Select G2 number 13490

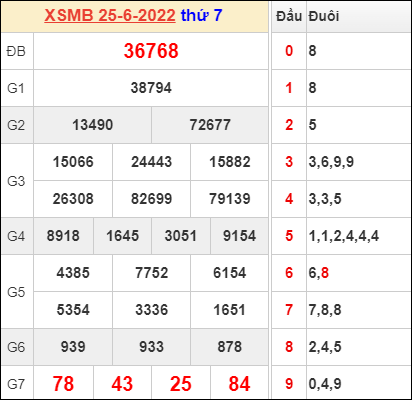point(93,125)
